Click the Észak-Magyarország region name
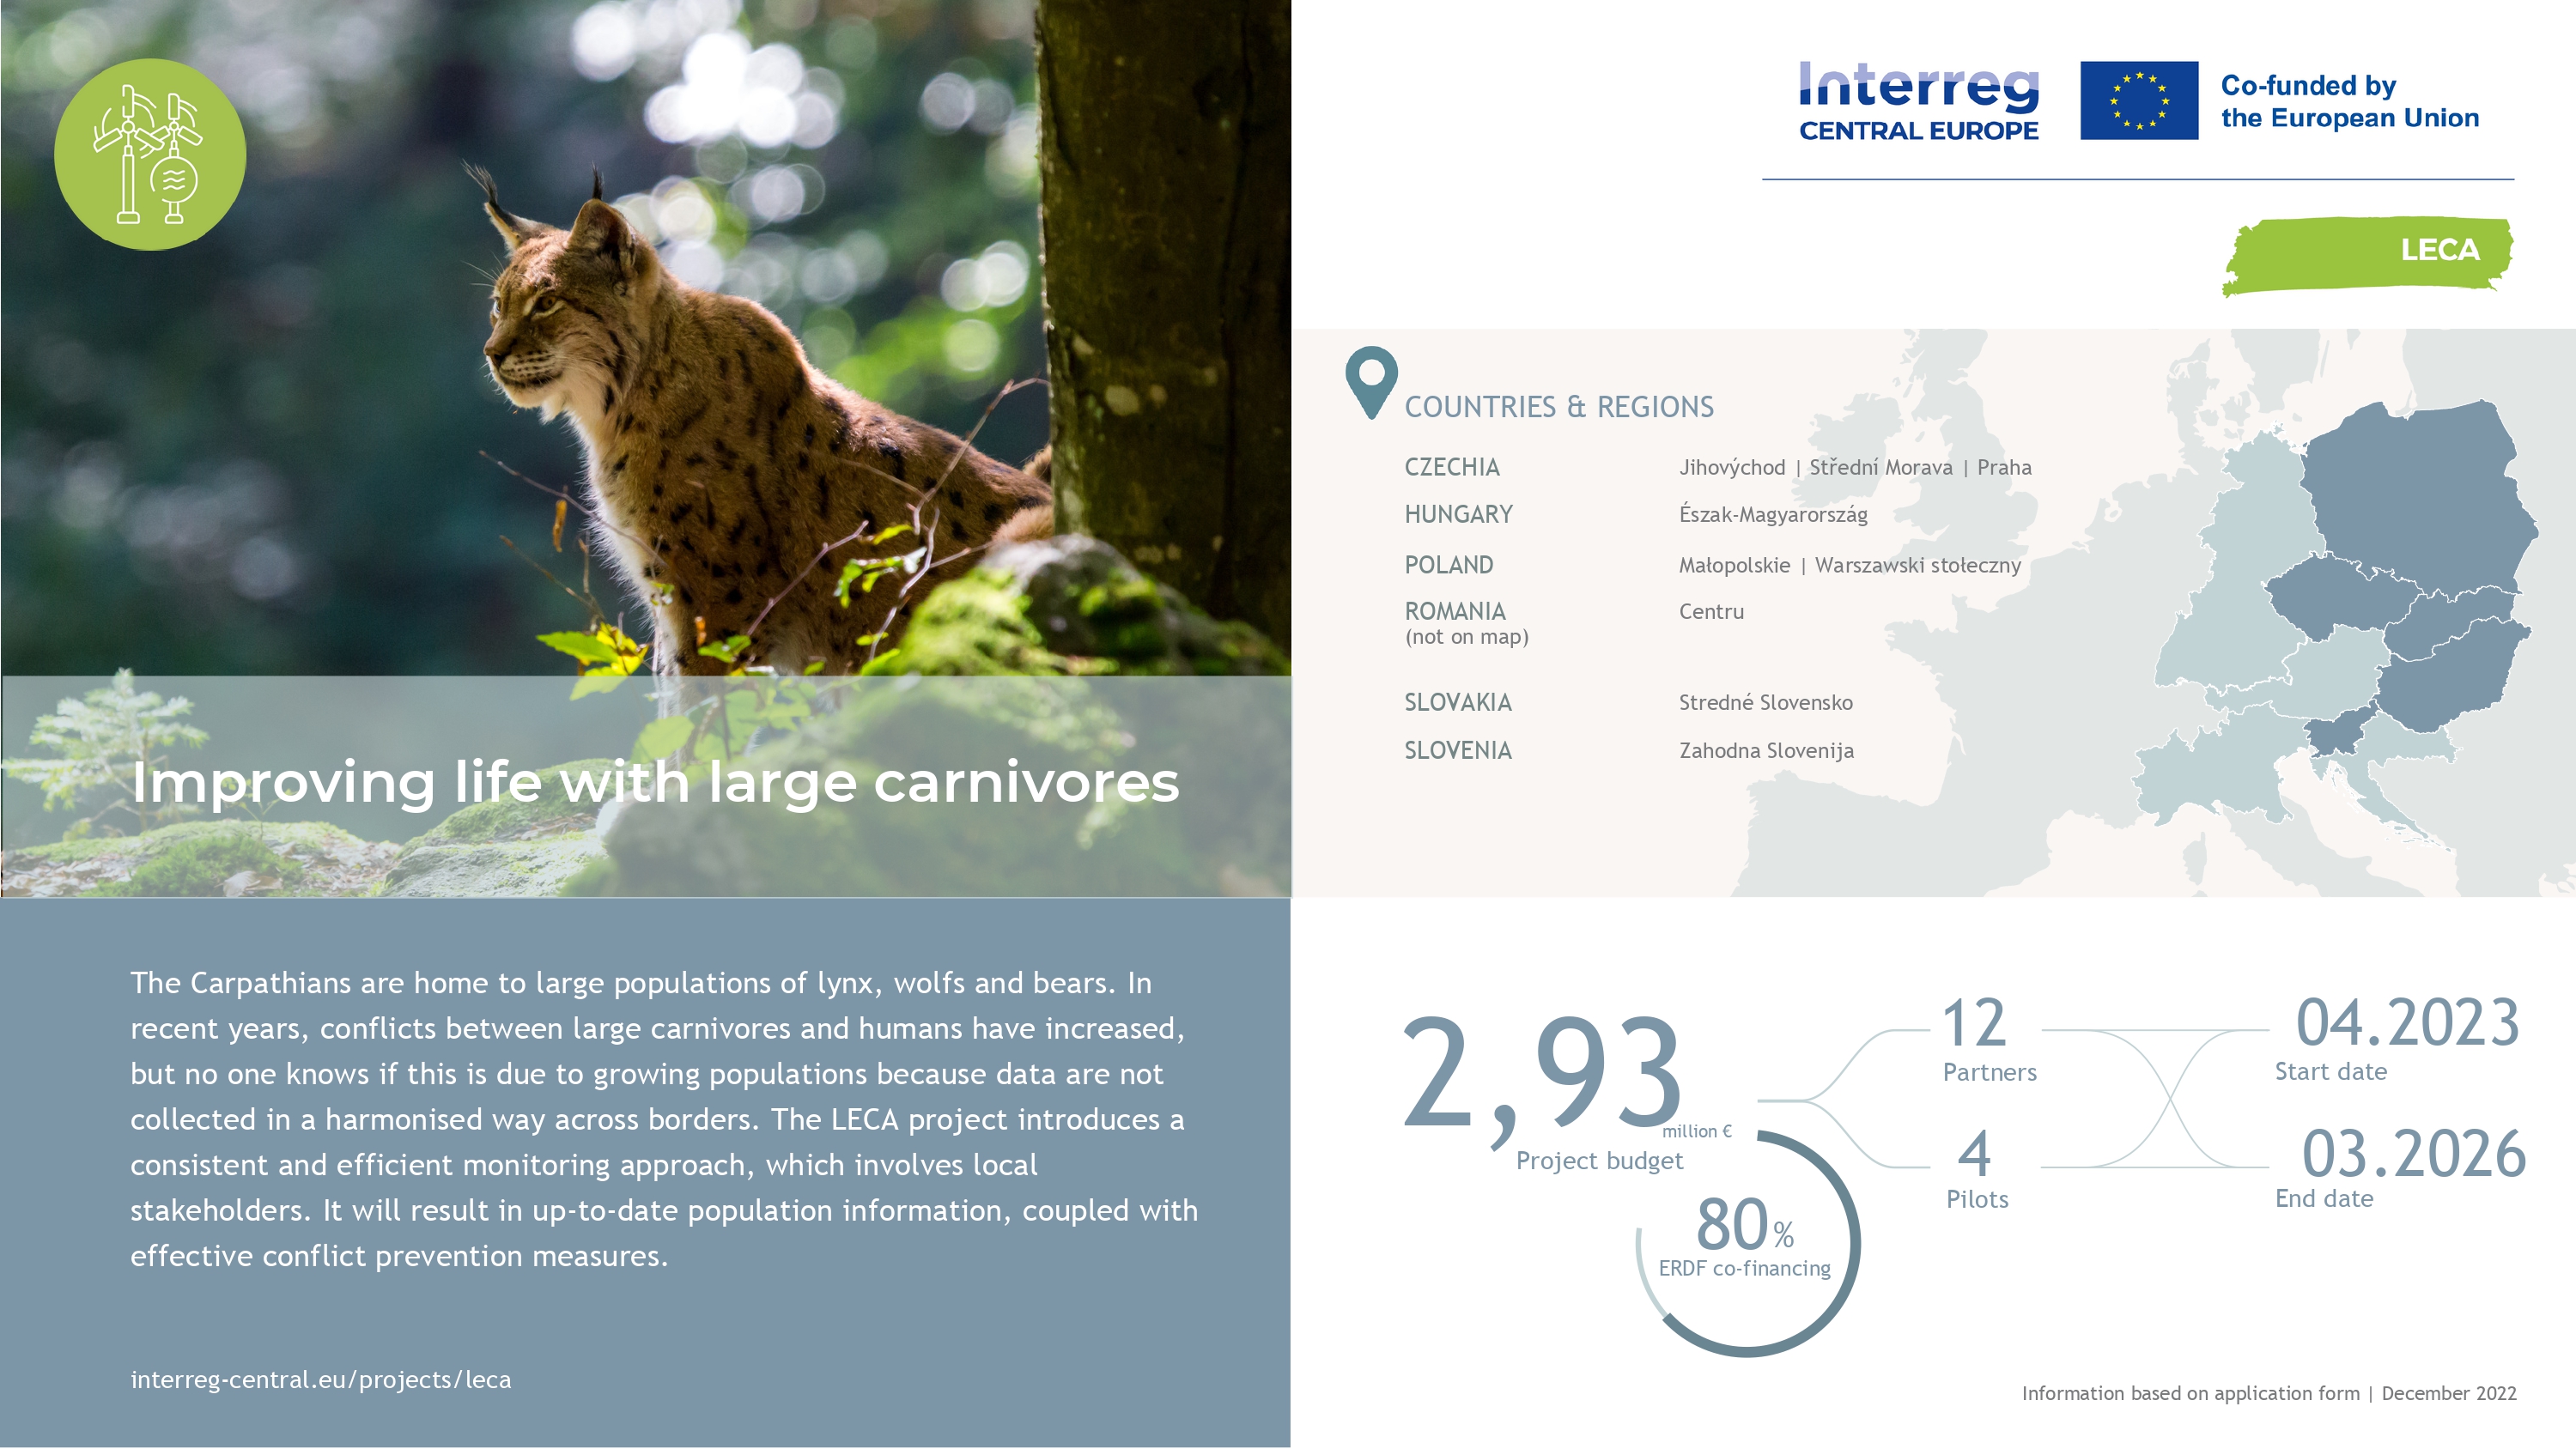Image resolution: width=2576 pixels, height=1449 pixels. point(1772,515)
